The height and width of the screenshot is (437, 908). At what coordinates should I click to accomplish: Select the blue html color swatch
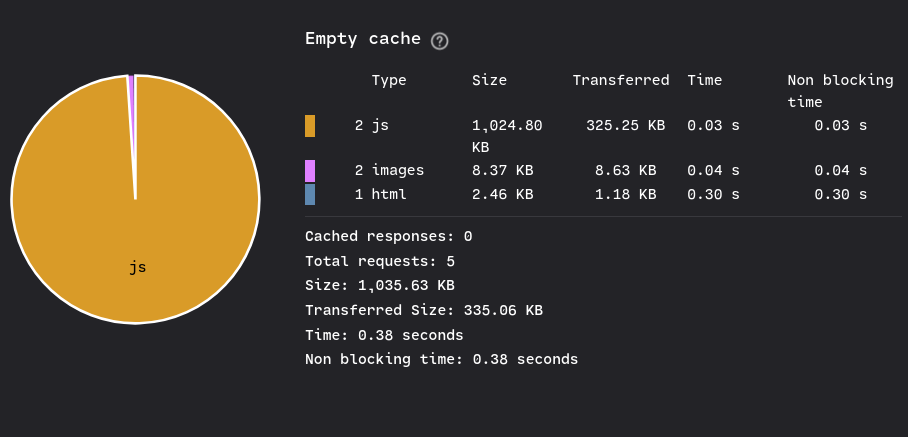pos(310,194)
